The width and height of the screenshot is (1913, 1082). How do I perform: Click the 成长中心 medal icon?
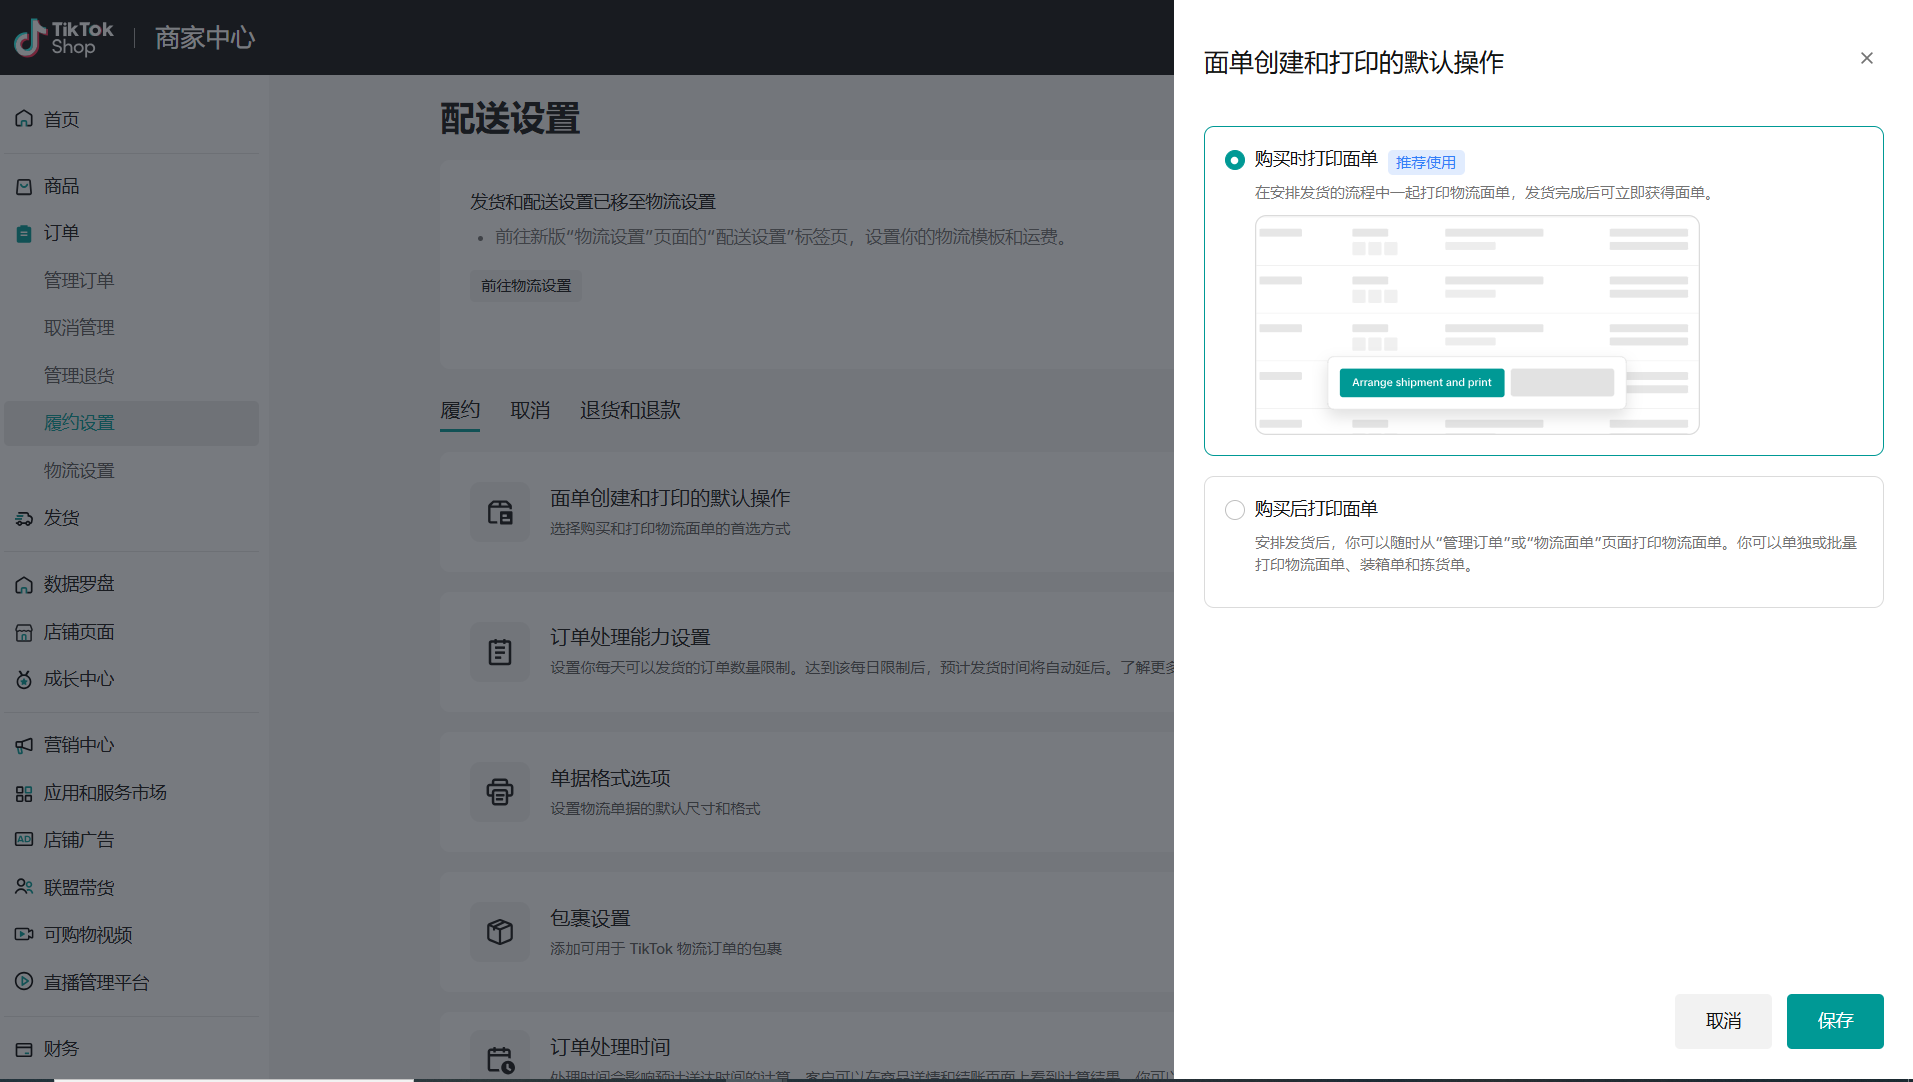click(24, 680)
